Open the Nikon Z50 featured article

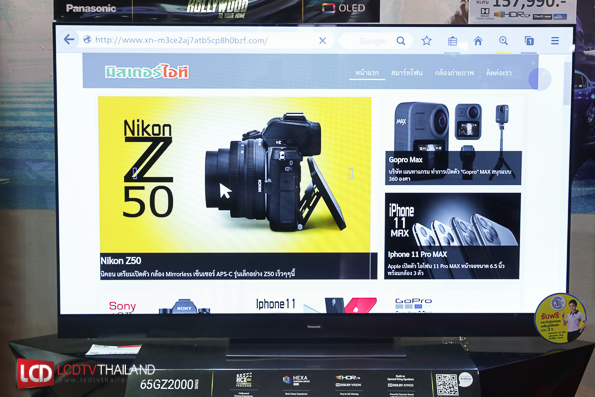(238, 188)
